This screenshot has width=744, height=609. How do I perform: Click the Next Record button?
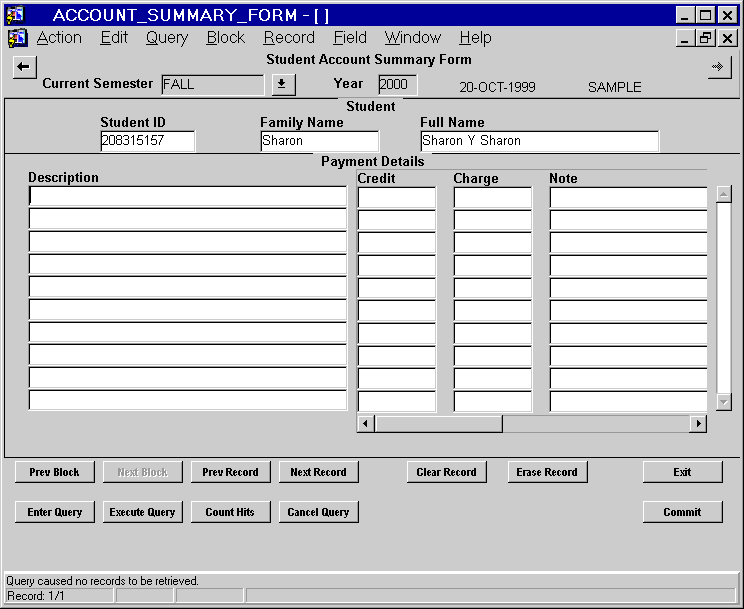(x=318, y=472)
